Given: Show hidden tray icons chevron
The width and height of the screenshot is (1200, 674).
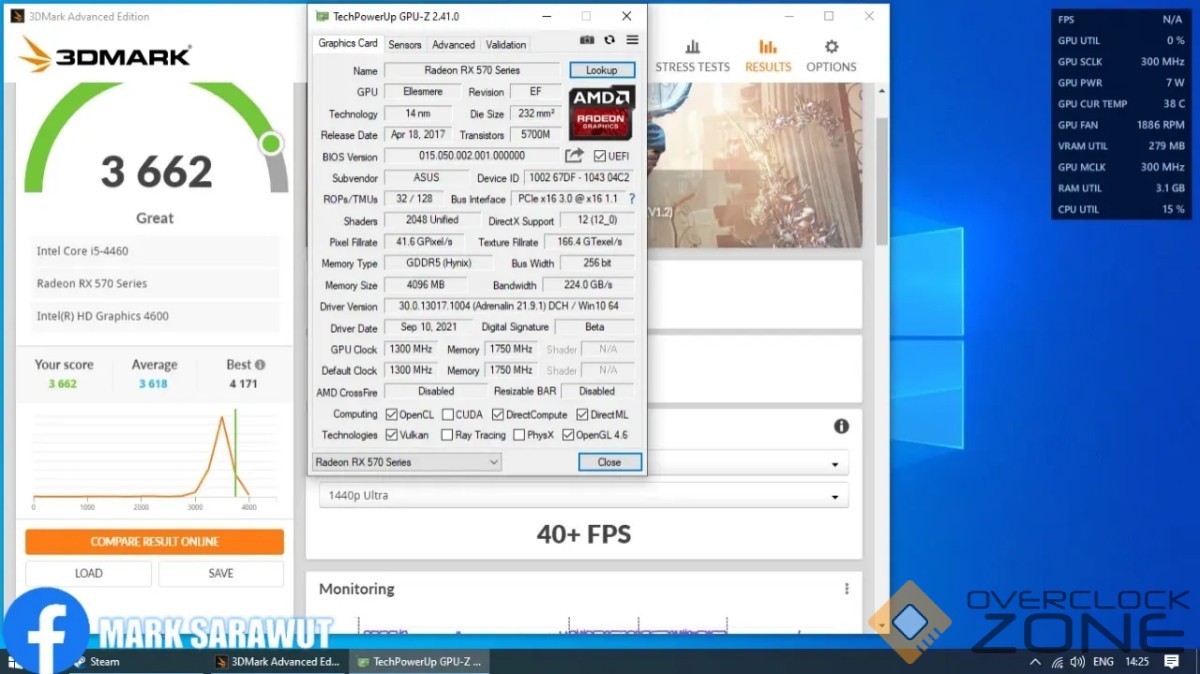Looking at the screenshot, I should click(1034, 662).
